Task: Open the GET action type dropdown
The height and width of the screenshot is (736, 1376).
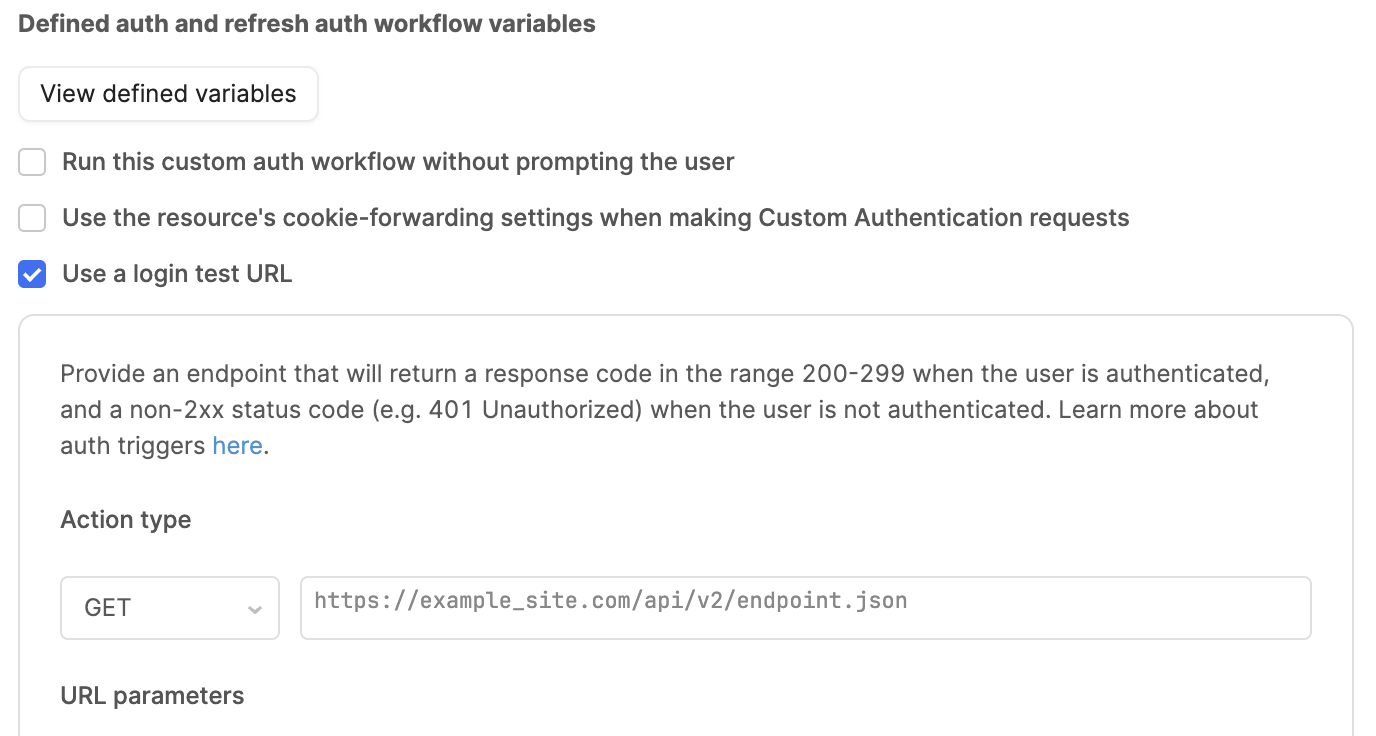Action: 170,608
